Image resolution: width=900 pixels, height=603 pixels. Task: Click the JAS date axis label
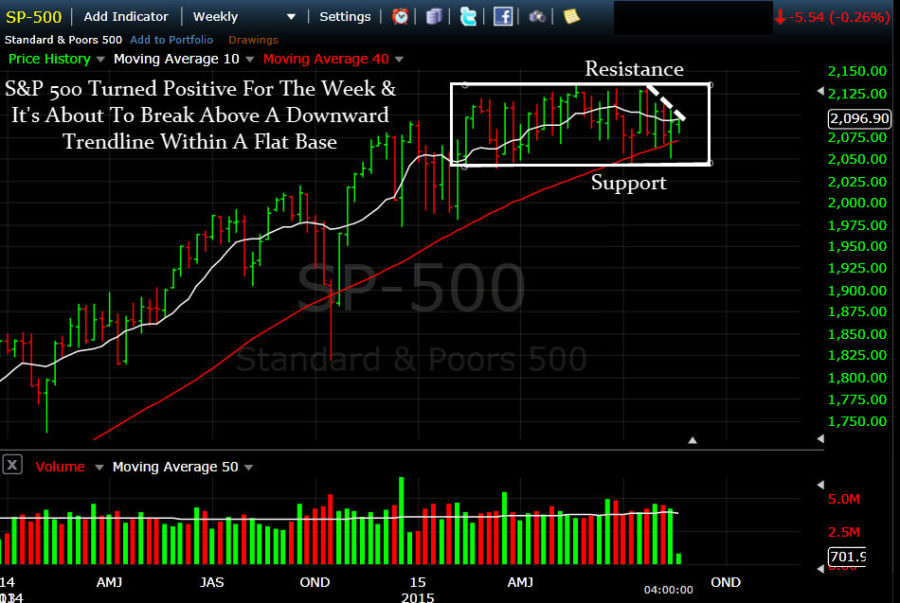[x=212, y=582]
